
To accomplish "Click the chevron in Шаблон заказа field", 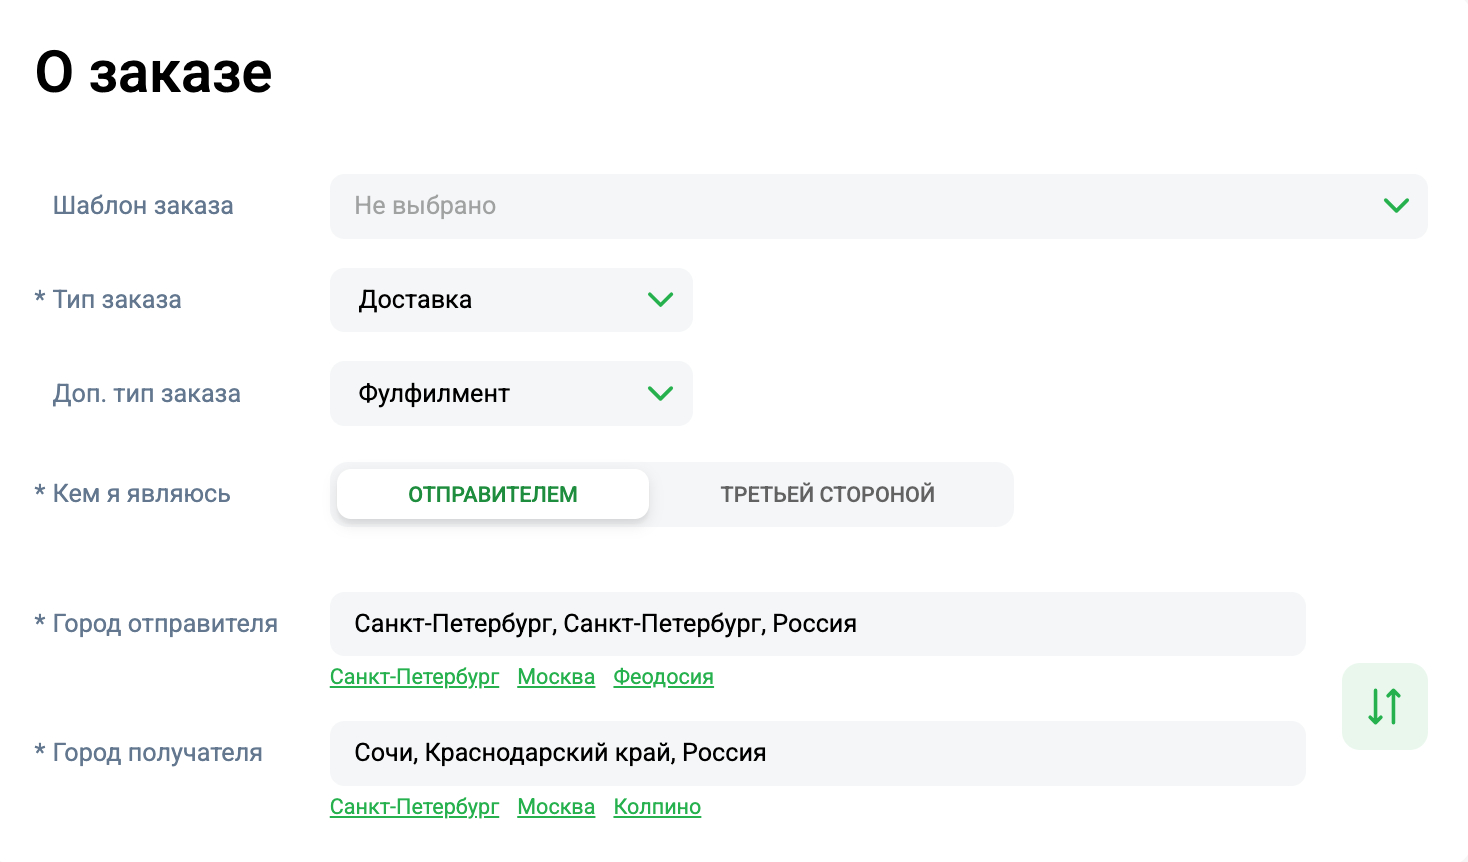I will pos(1396,206).
